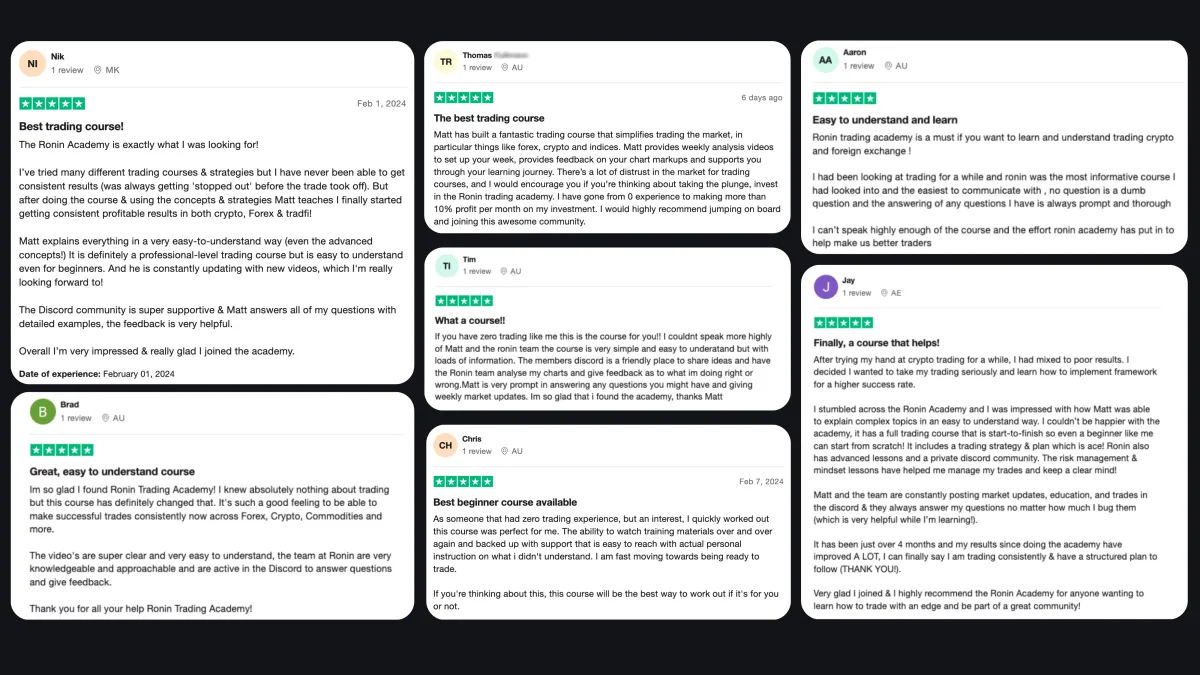Screen dimensions: 1200x675
Task: Open the 'Best trading course!' review title
Action: [x=71, y=126]
